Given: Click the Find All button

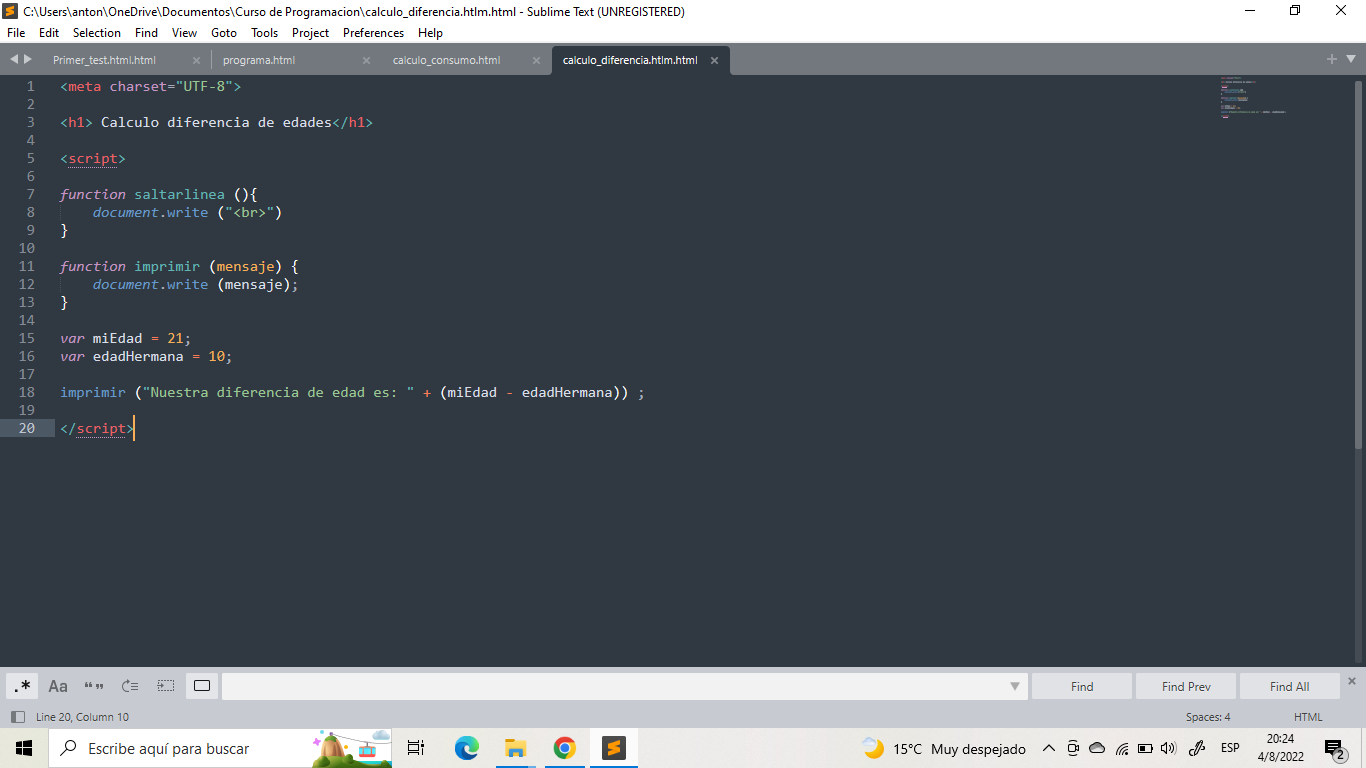Looking at the screenshot, I should [x=1289, y=686].
